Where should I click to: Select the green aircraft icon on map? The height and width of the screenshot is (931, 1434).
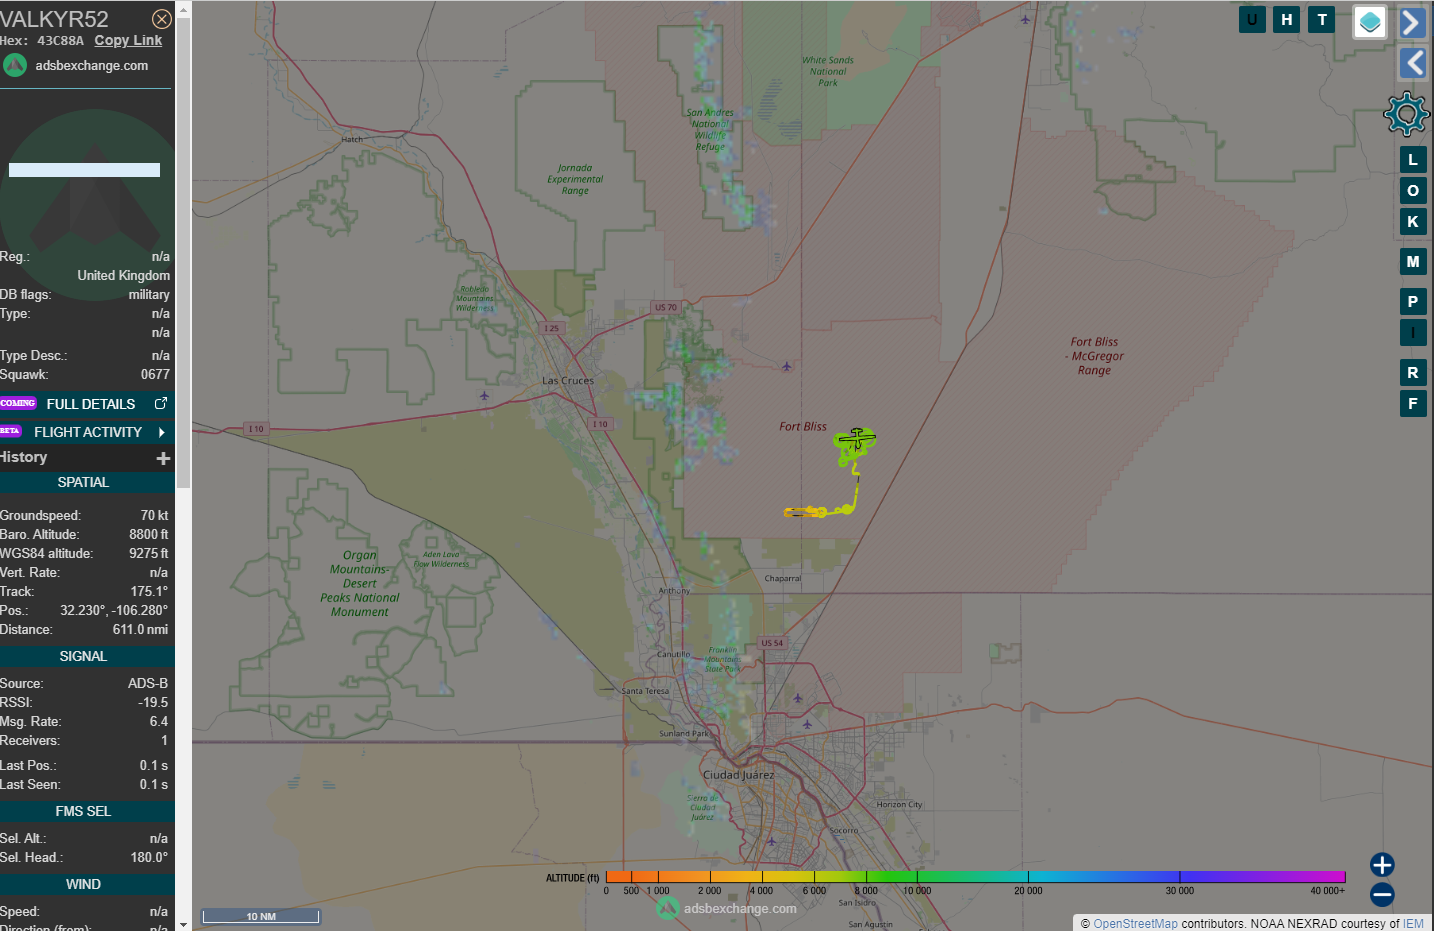[x=857, y=439]
